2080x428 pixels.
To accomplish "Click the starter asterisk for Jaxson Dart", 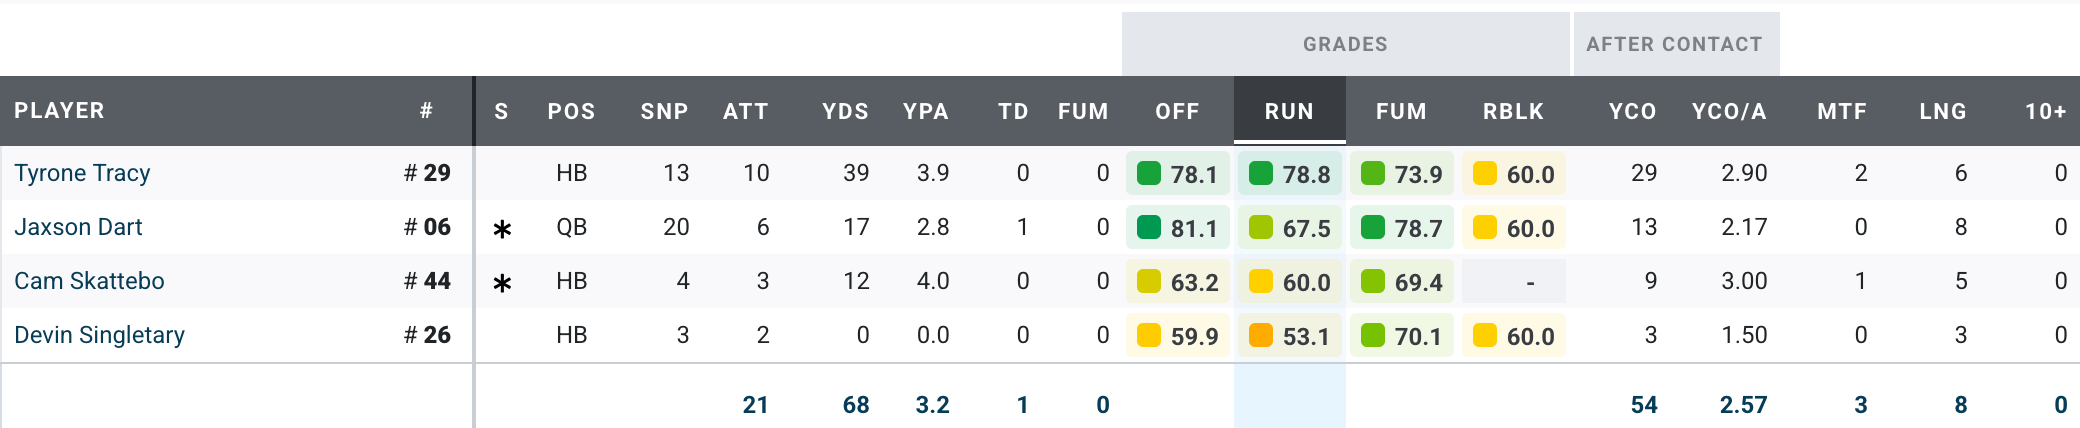I will (x=502, y=229).
